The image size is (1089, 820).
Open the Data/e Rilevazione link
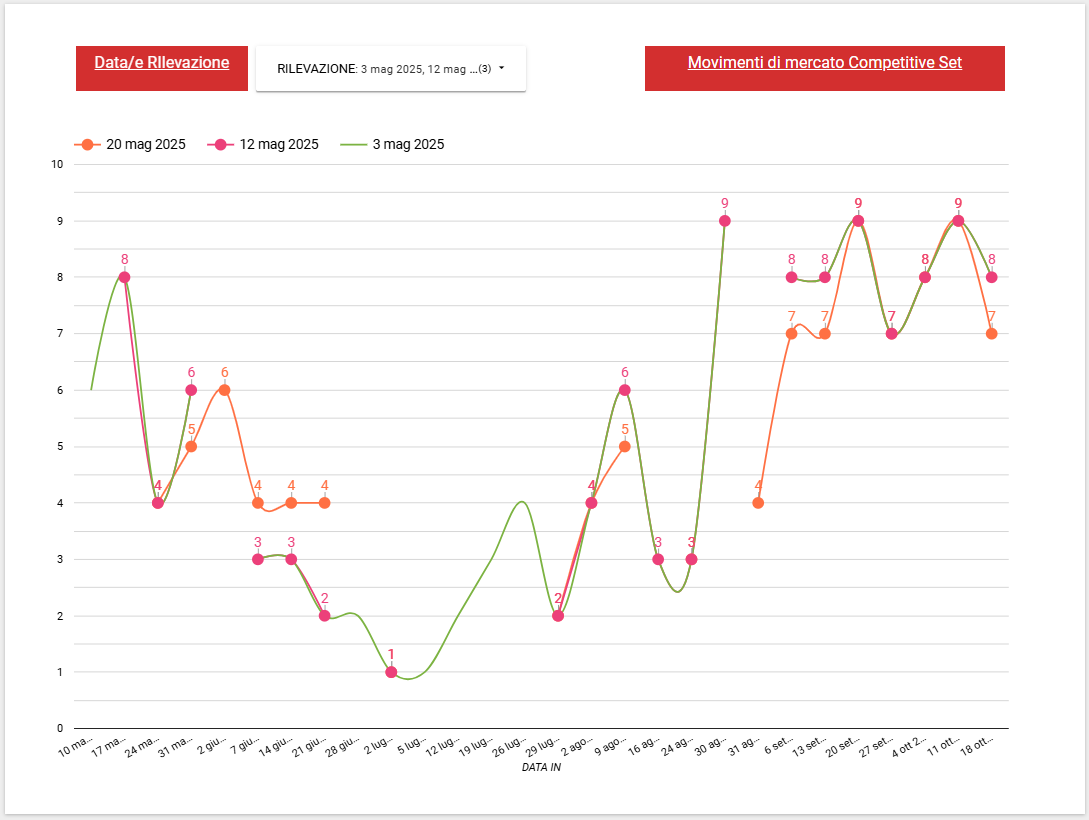[x=162, y=63]
